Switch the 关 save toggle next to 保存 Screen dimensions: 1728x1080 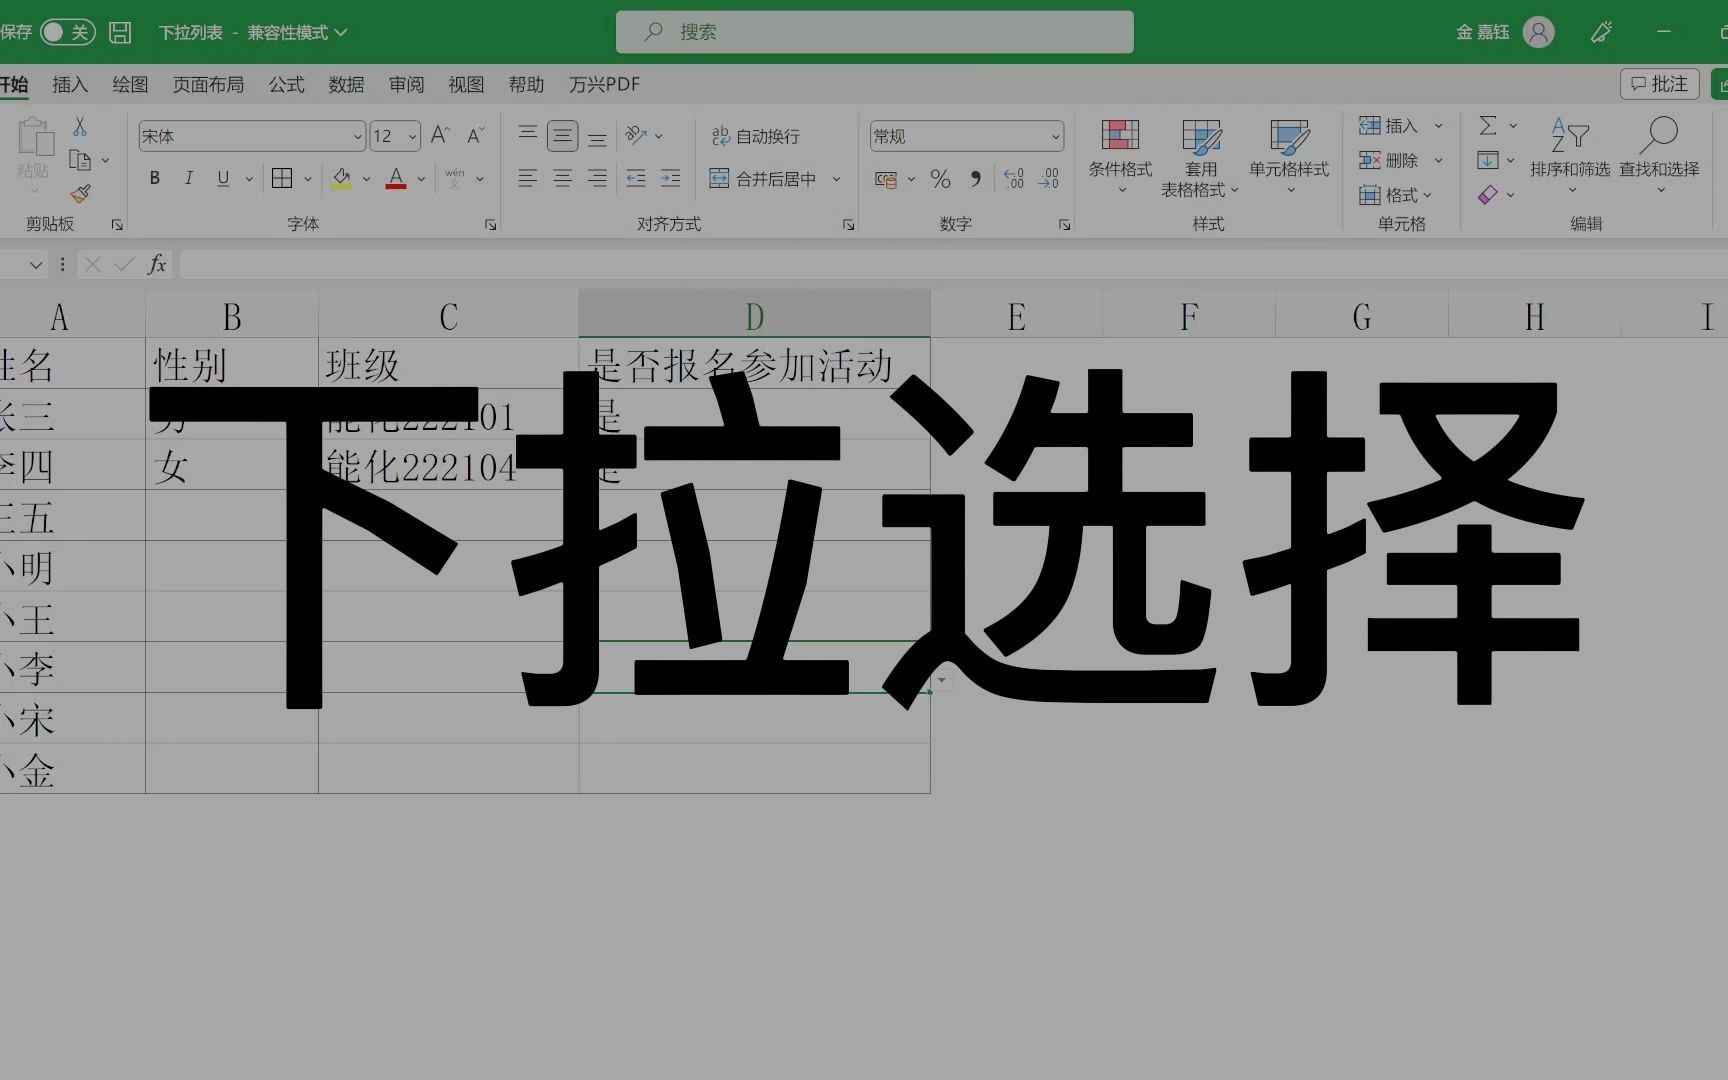70,31
